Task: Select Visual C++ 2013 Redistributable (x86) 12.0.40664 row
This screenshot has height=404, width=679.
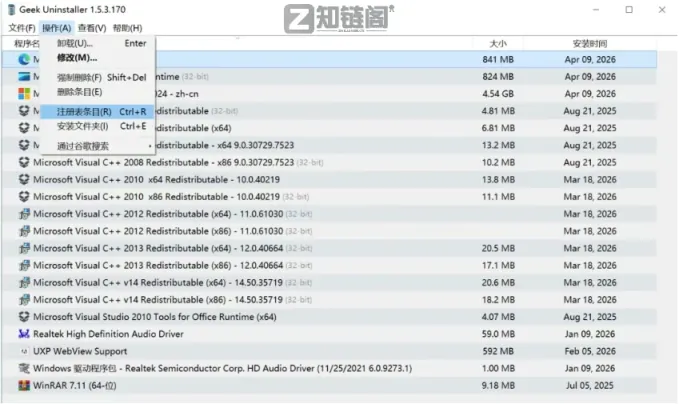Action: coord(330,265)
